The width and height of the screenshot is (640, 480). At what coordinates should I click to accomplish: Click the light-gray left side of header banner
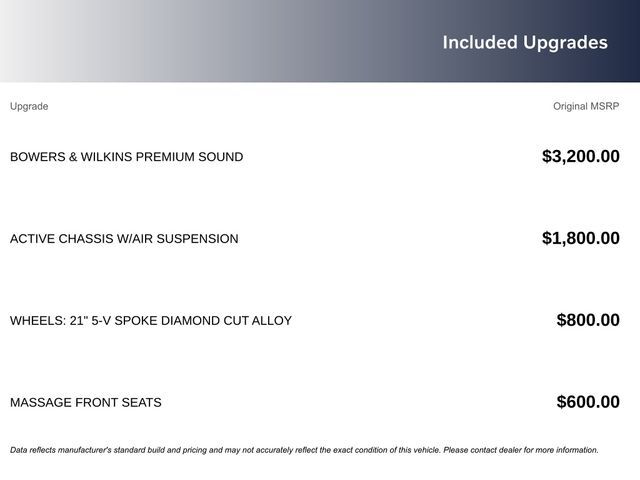60,42
